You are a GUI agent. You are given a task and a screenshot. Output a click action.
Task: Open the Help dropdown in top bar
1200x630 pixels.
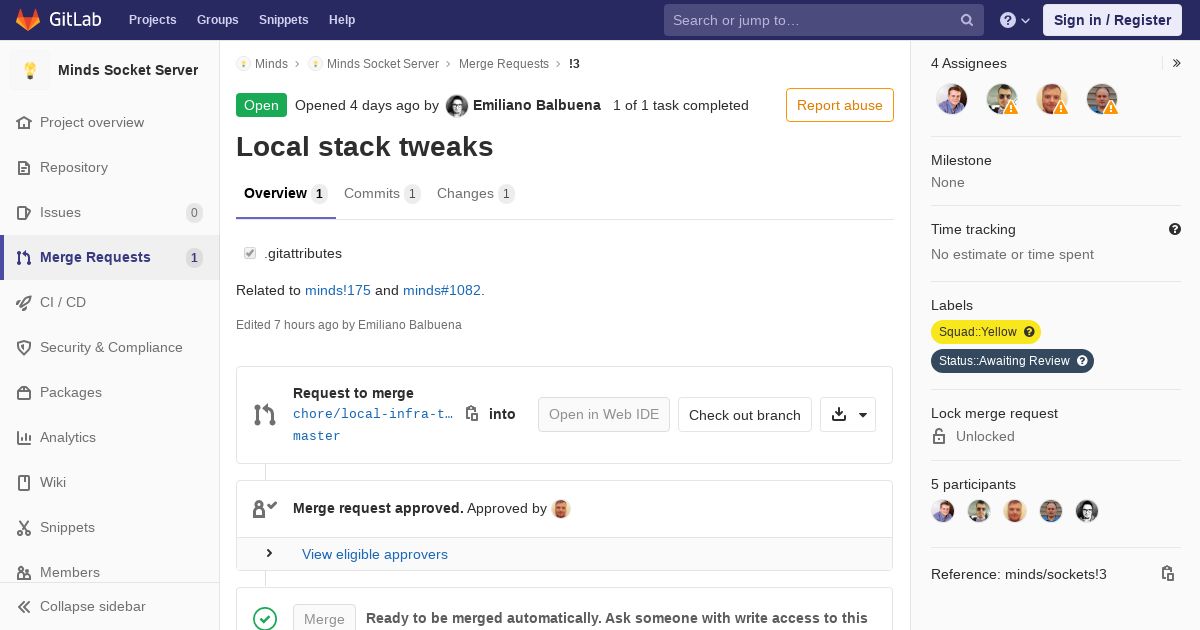[1015, 20]
